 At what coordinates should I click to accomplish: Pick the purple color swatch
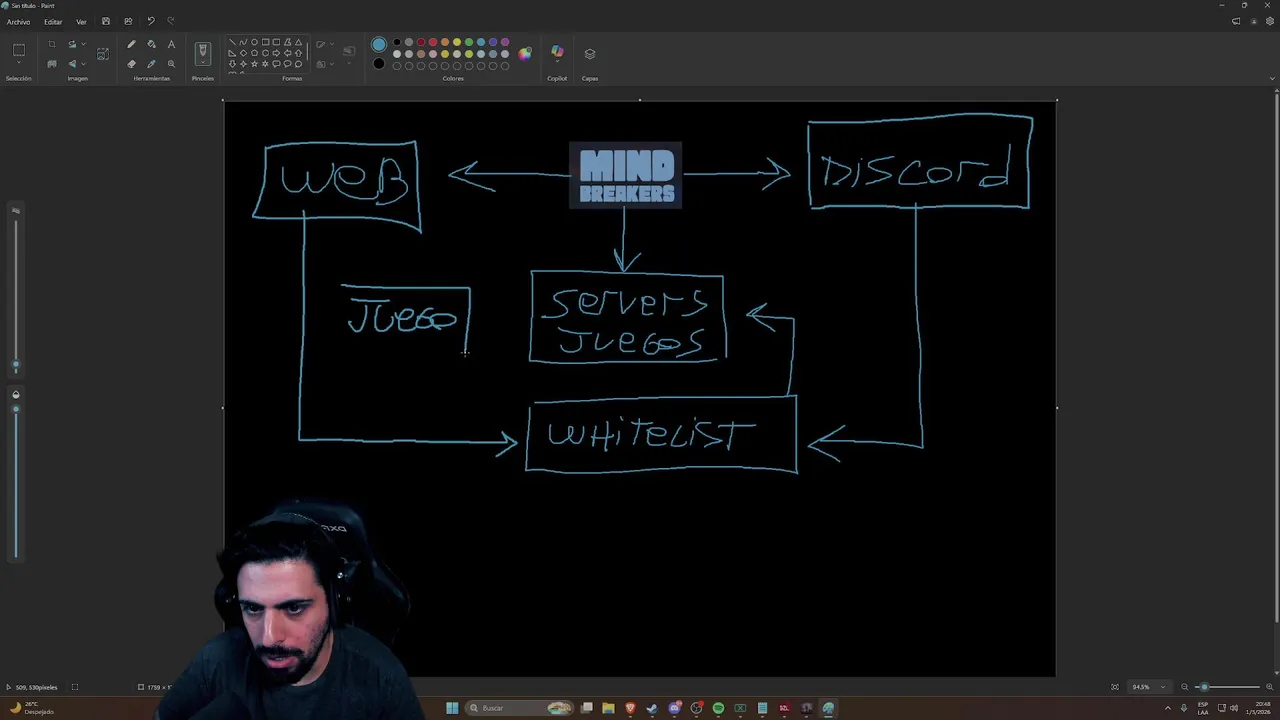tap(505, 42)
